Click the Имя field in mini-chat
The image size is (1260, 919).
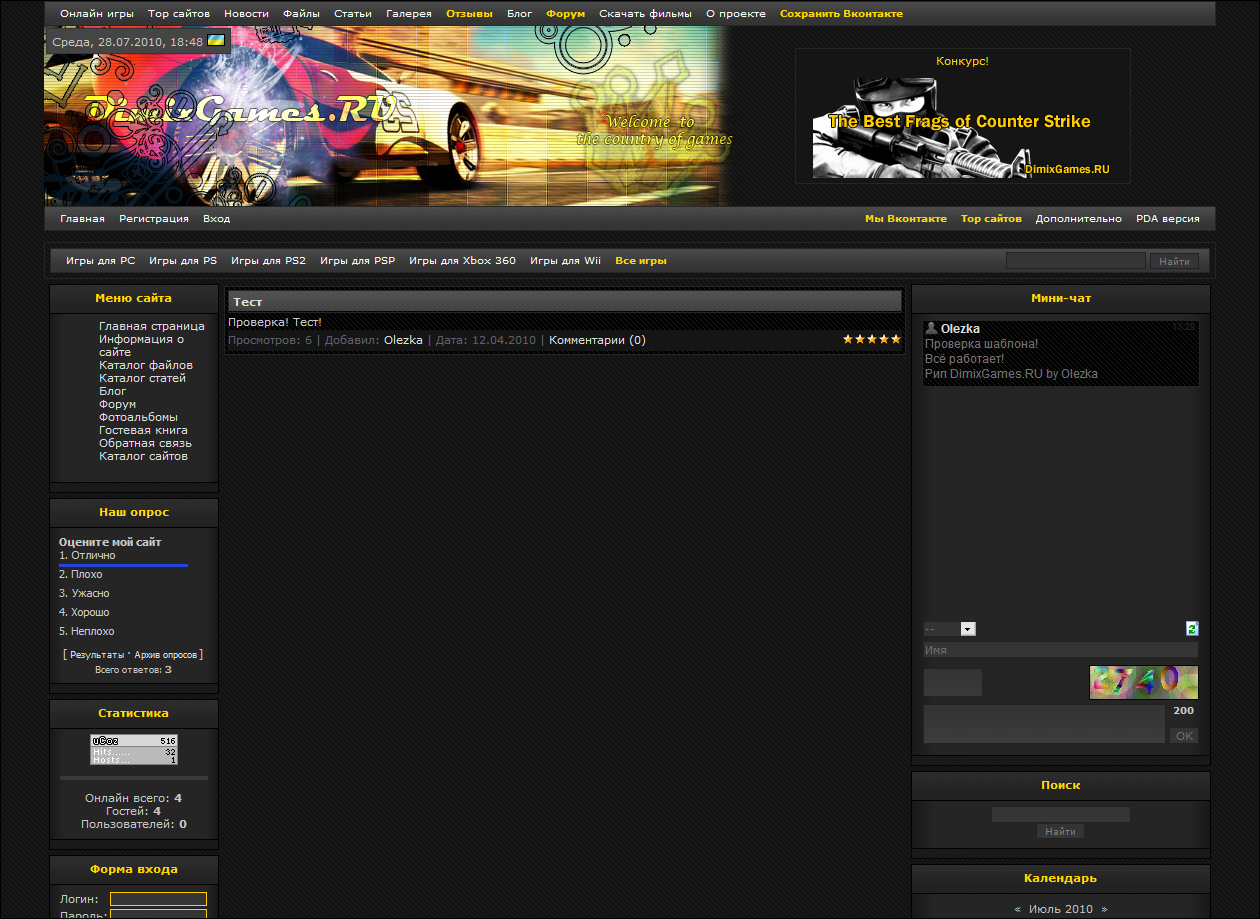[x=1060, y=650]
